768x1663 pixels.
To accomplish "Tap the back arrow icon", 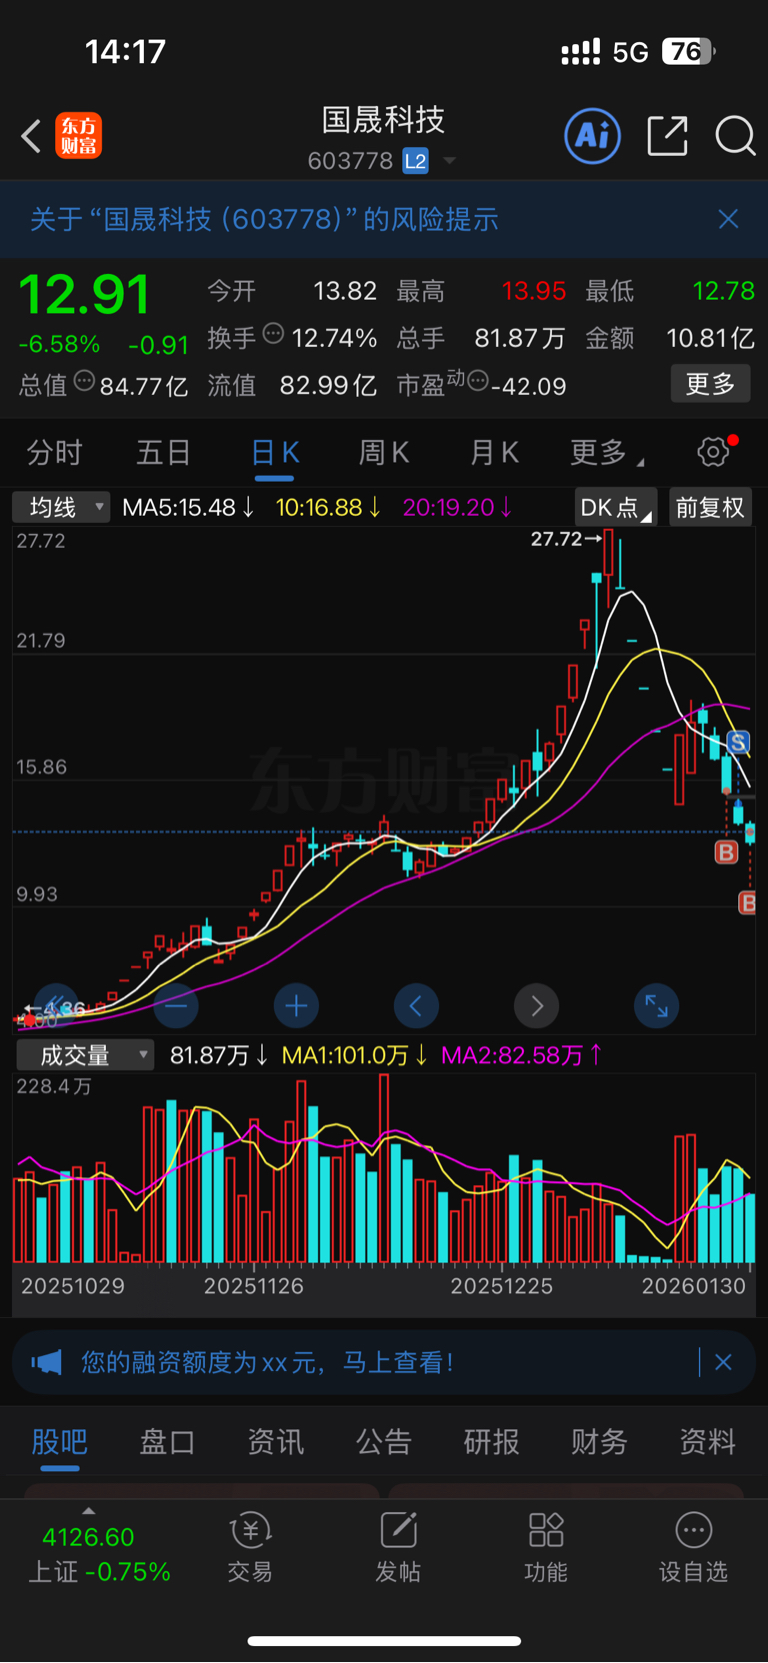I will 31,136.
